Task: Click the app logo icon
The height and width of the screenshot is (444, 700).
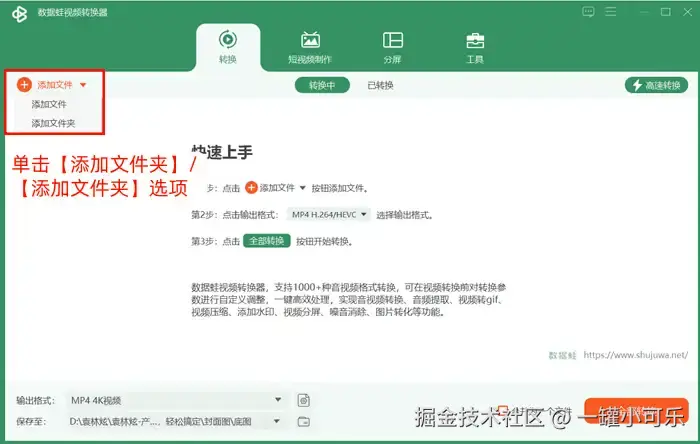Action: (x=19, y=14)
